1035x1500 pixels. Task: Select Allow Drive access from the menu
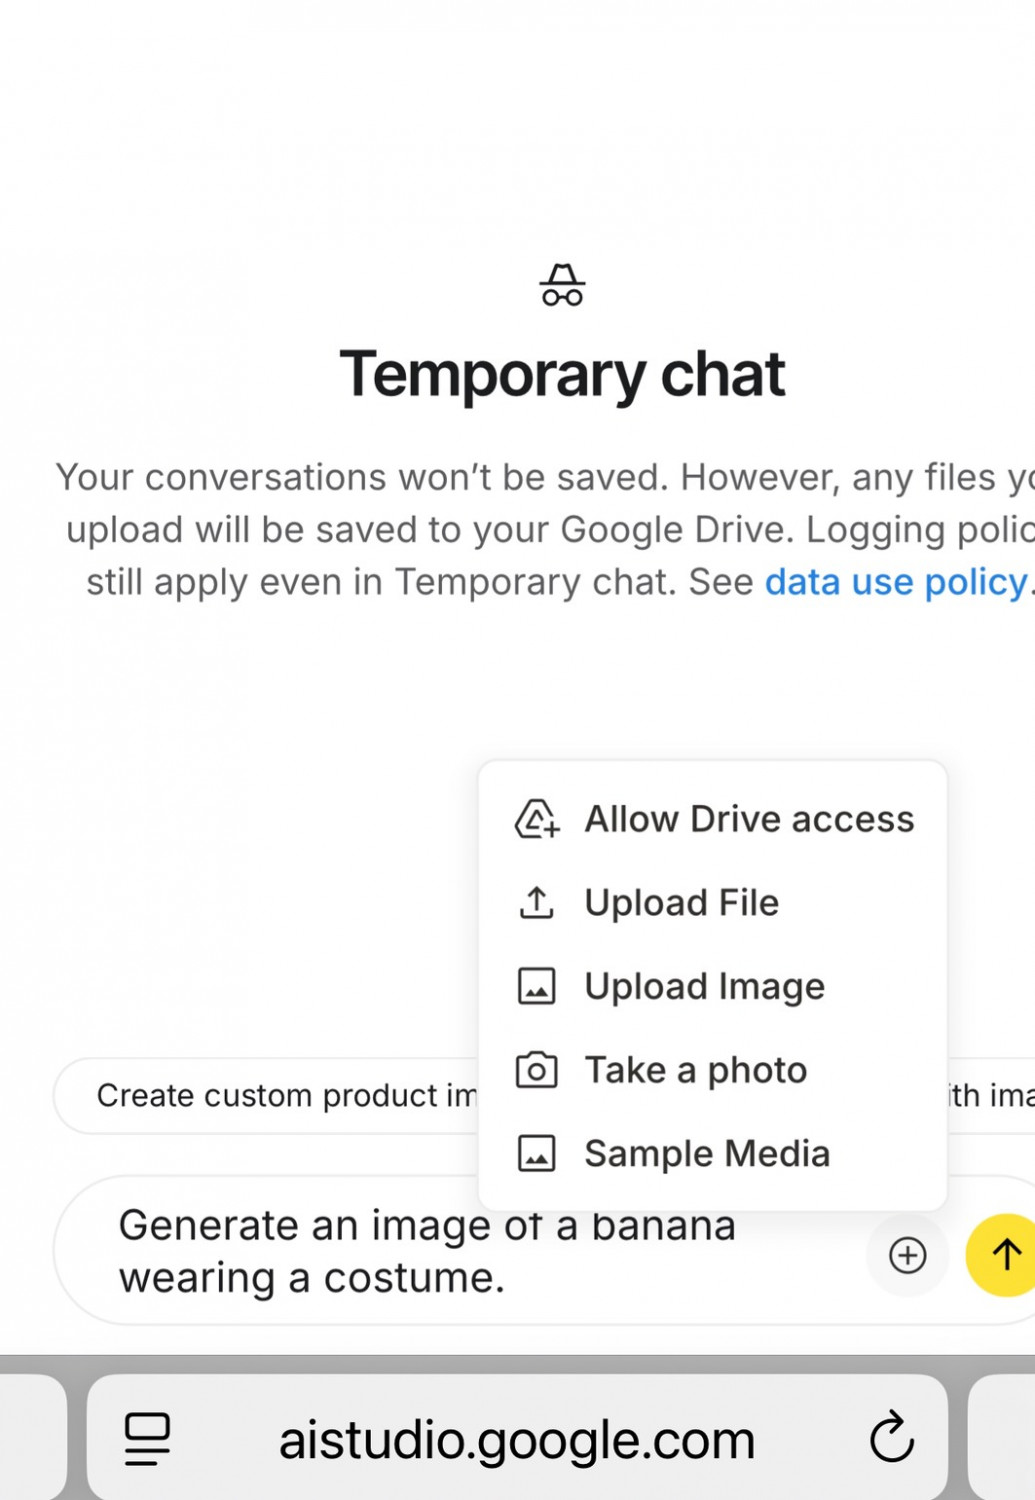click(x=749, y=819)
